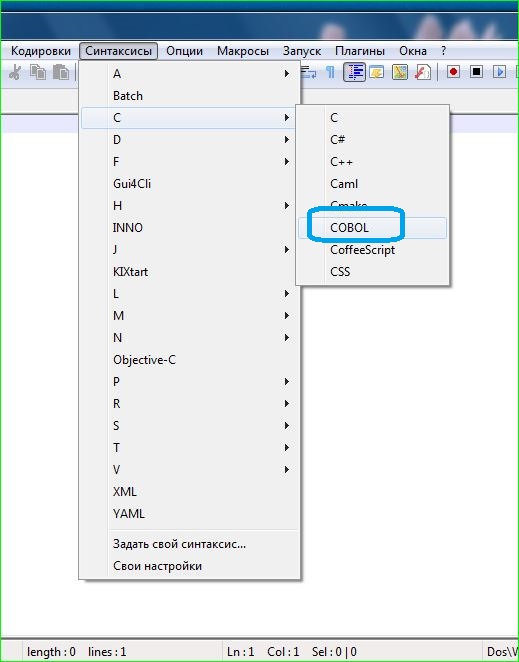Screen dimensions: 519x662
Task: Open Задать свой синтаксис... dialog
Action: [190, 544]
